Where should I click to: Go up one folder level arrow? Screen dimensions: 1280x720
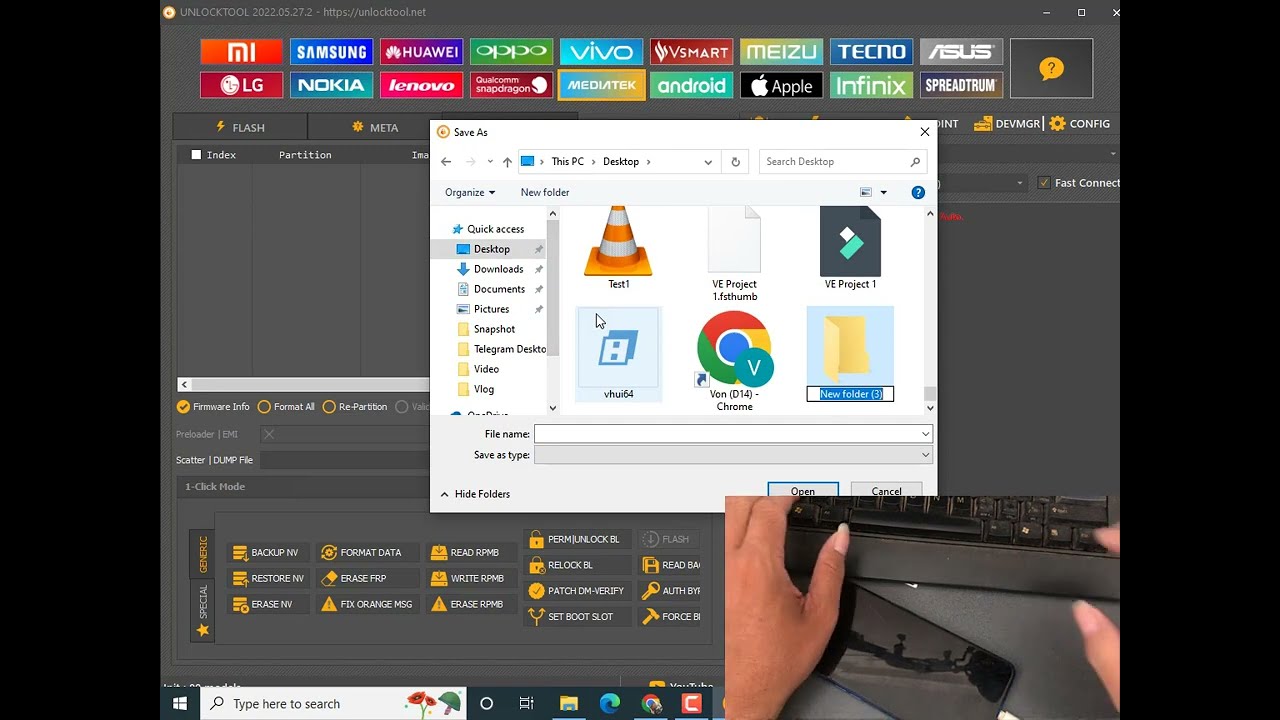point(507,162)
